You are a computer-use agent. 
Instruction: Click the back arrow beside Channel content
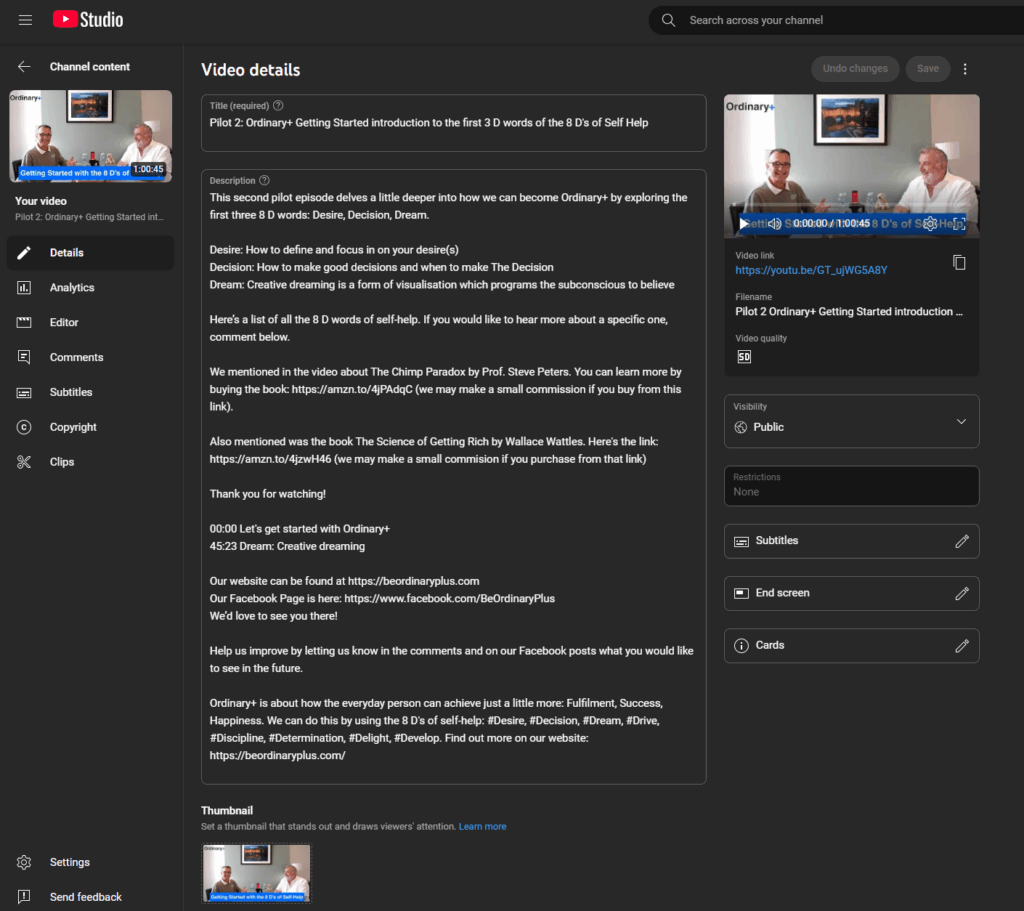24,67
